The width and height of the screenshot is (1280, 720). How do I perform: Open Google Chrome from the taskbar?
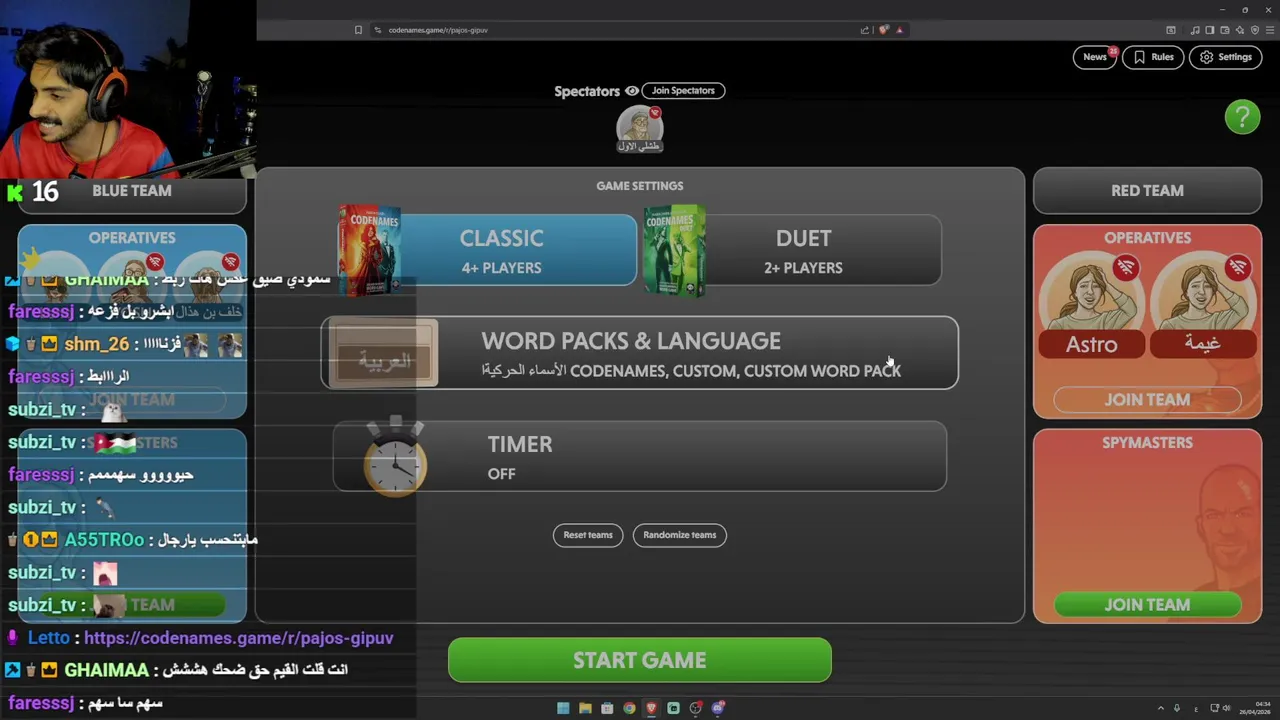629,708
